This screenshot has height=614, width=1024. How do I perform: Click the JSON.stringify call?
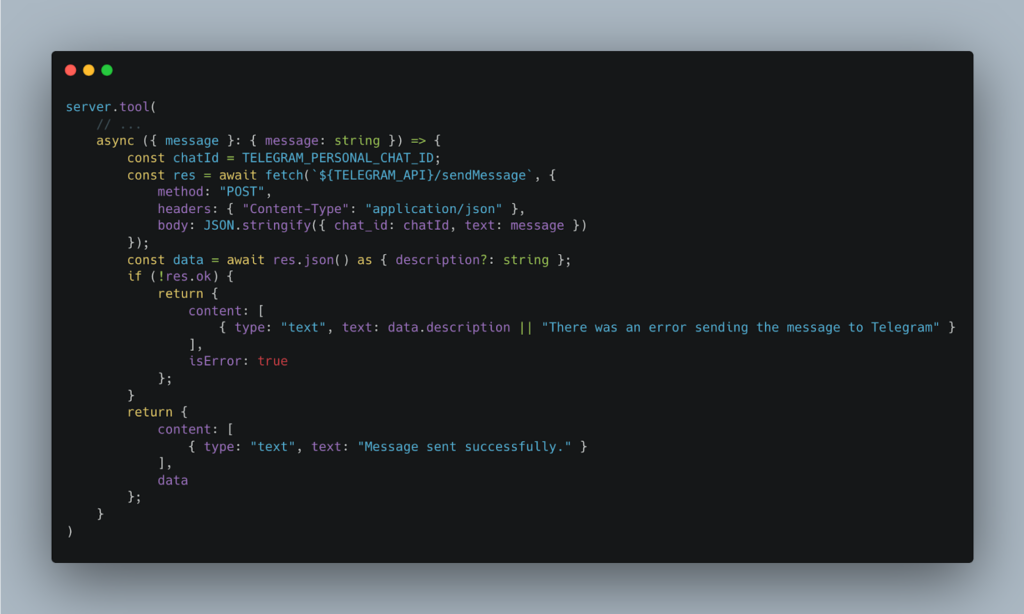(x=257, y=225)
